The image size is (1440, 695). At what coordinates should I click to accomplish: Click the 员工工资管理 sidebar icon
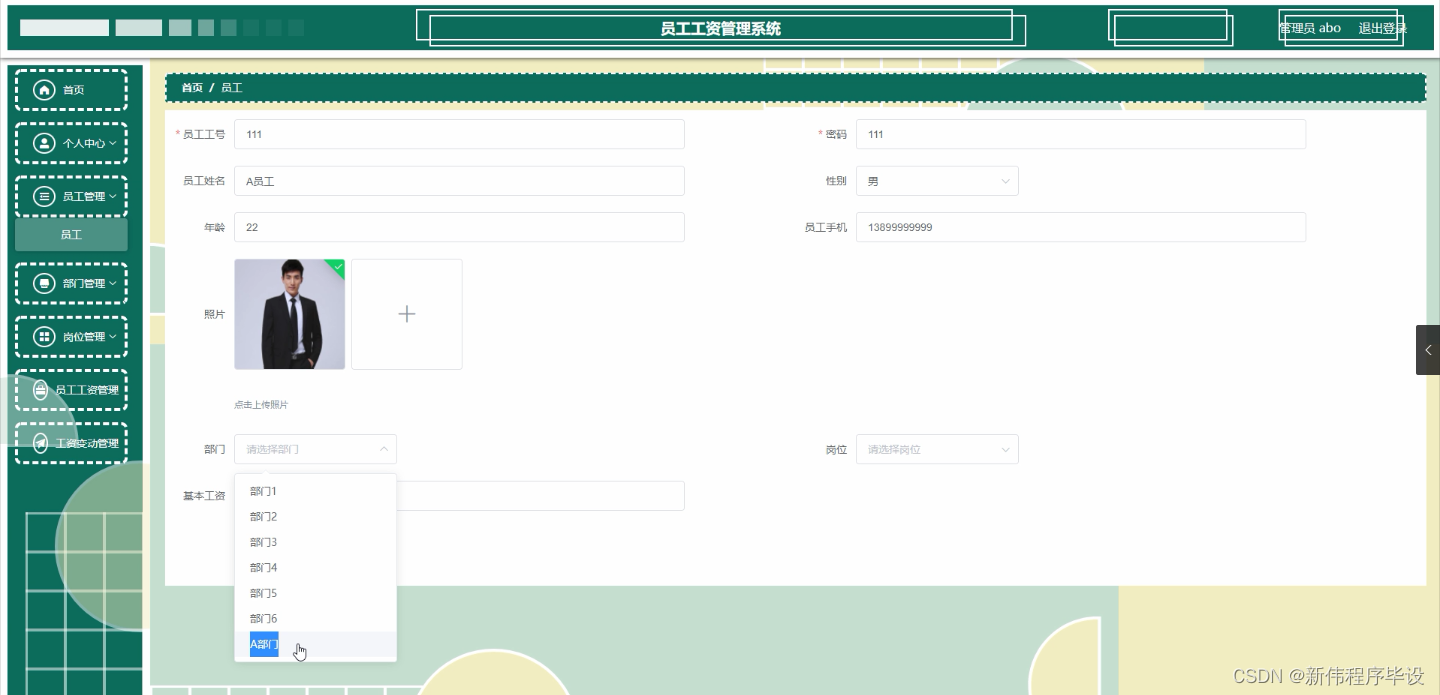tap(41, 390)
